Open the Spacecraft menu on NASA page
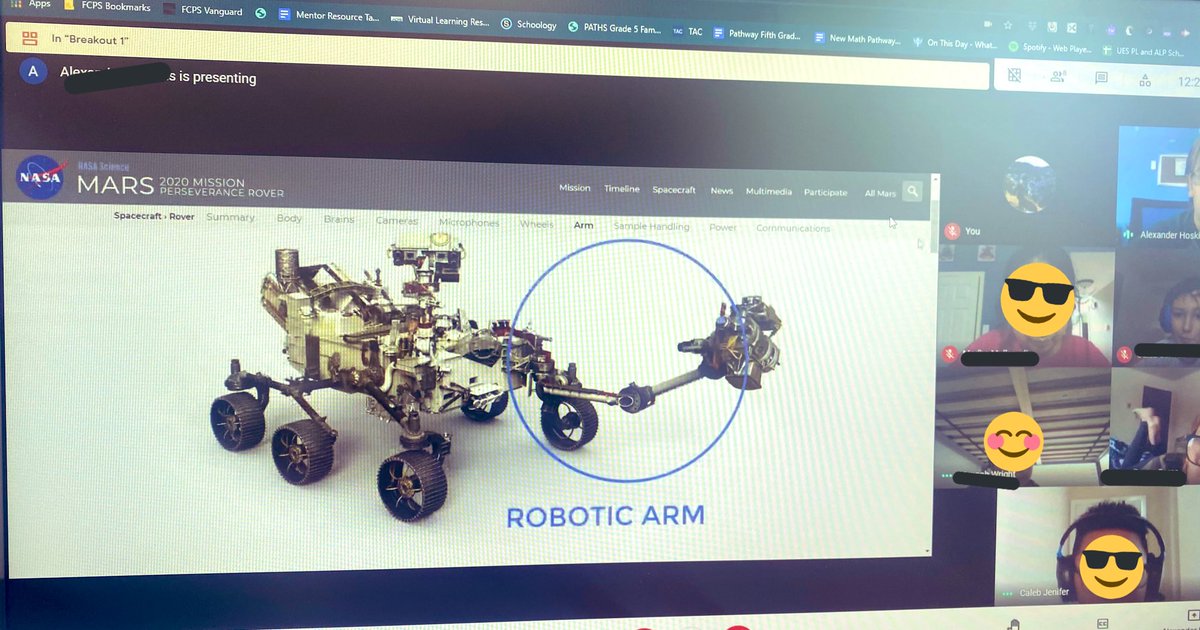 coord(674,190)
